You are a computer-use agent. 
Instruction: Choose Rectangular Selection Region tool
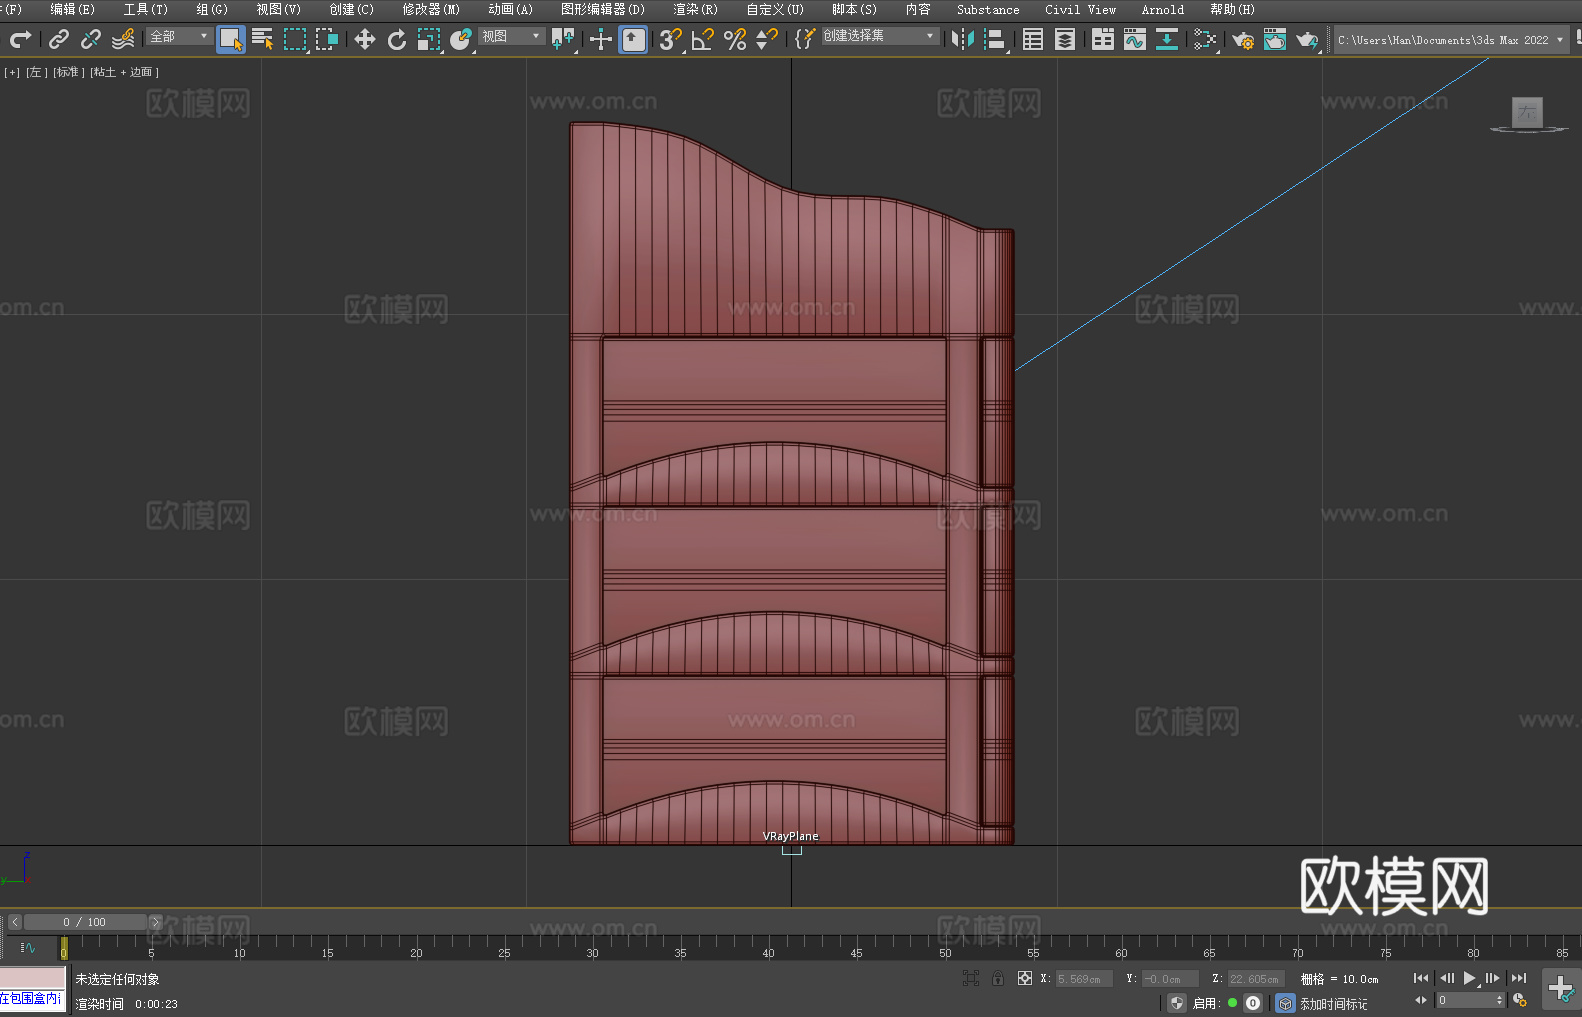pos(295,39)
